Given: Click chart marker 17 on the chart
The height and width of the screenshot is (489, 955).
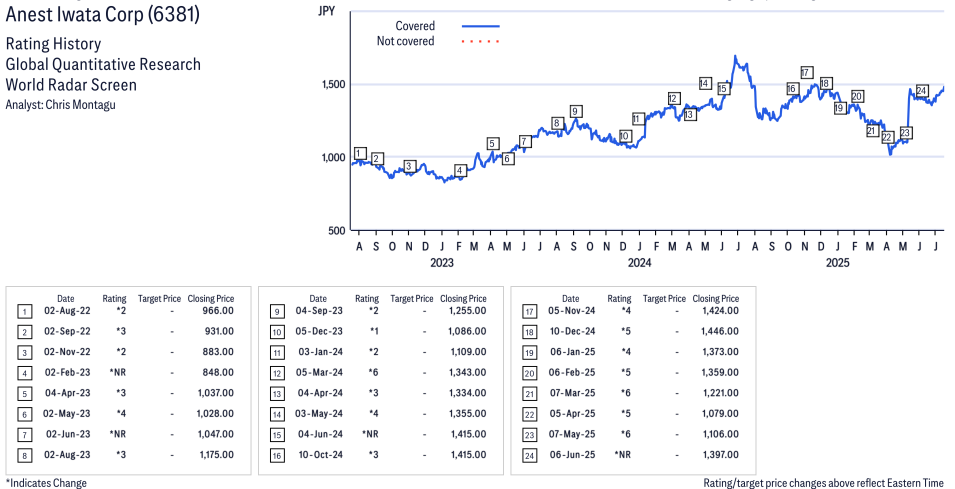Looking at the screenshot, I should click(x=807, y=72).
